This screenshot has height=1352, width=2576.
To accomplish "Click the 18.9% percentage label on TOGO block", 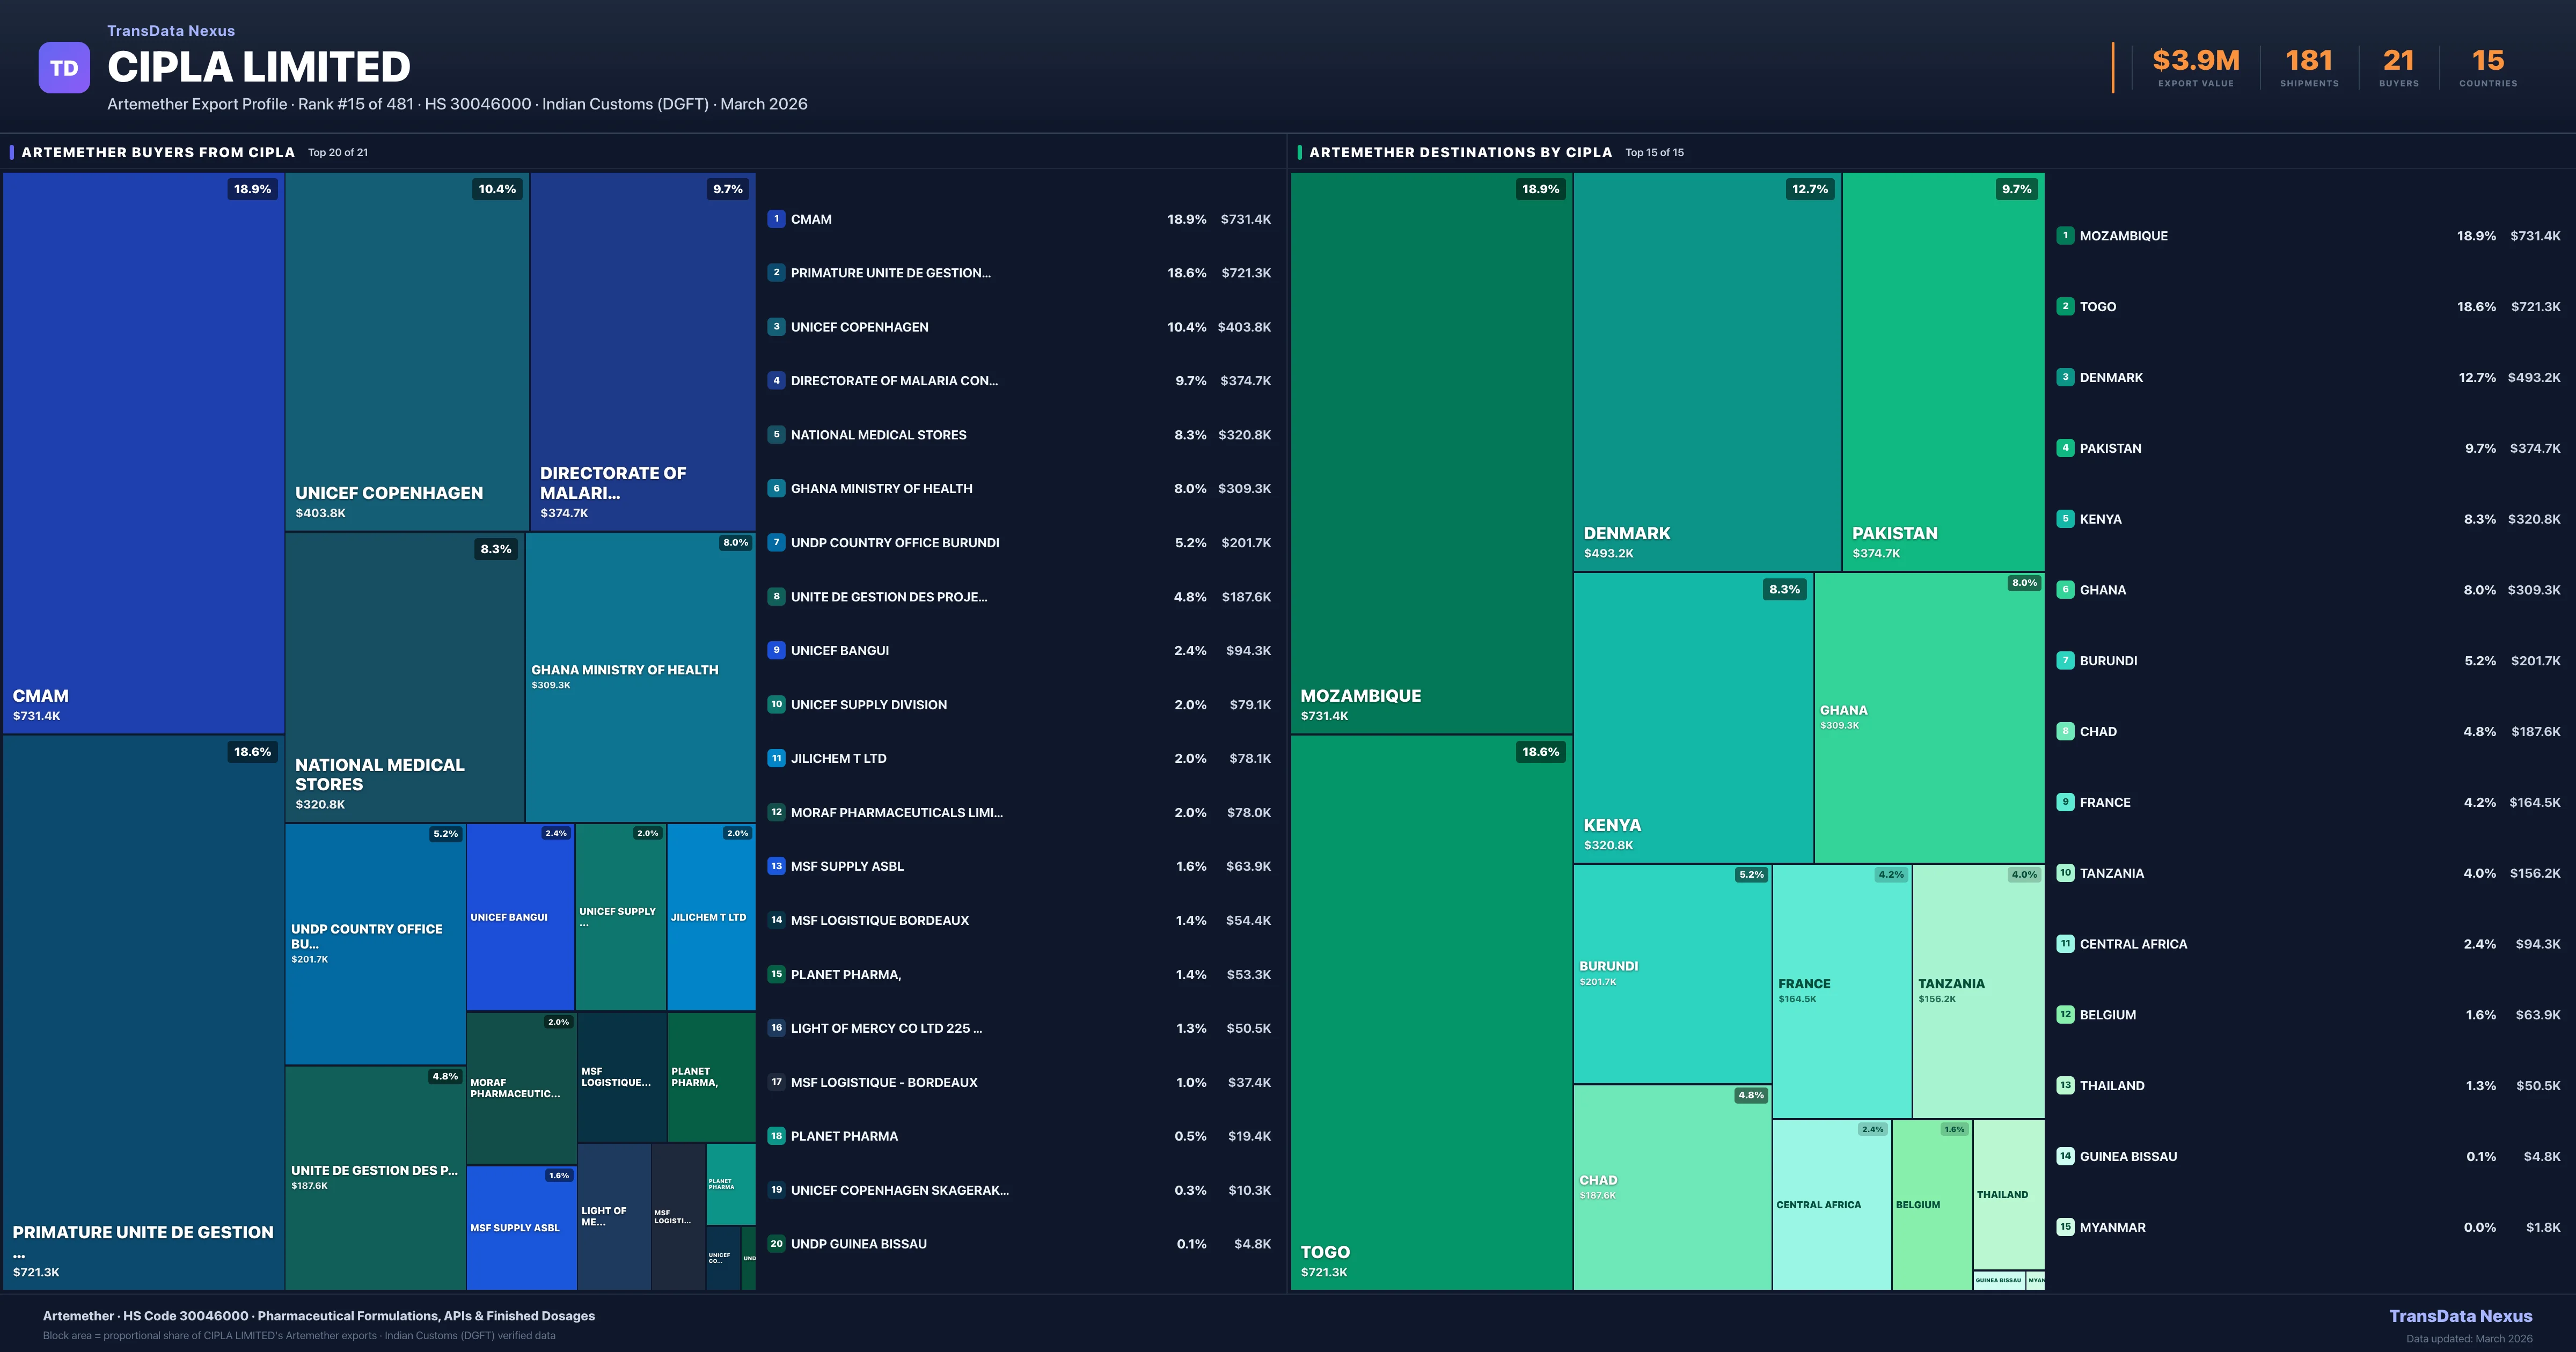I will click(x=1540, y=752).
